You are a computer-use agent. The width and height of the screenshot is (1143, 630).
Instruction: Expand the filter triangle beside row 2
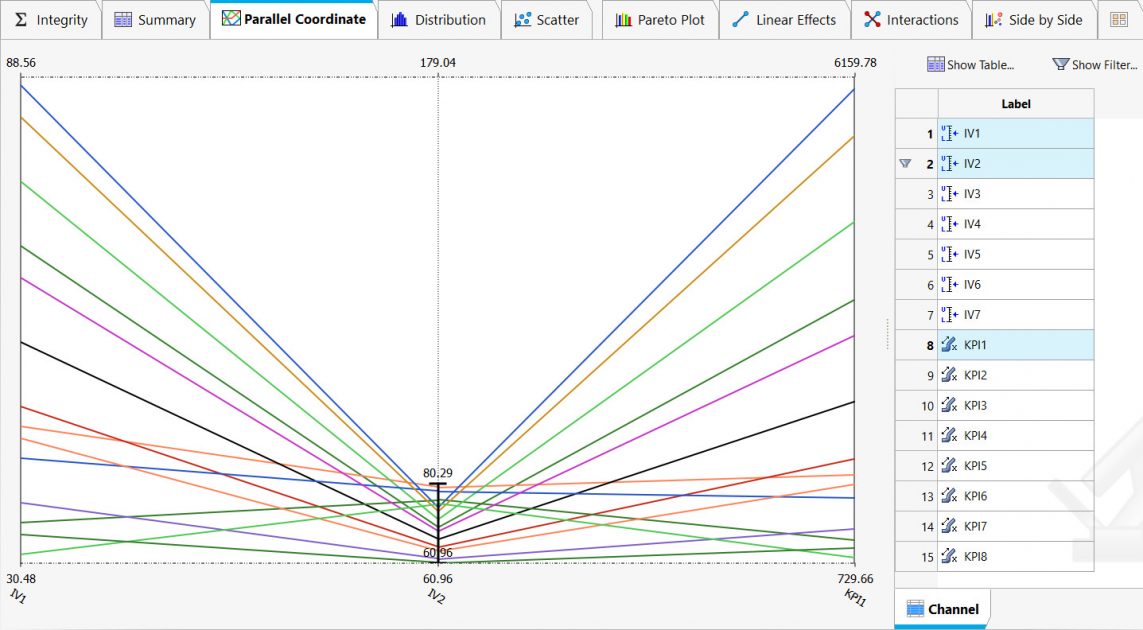905,164
